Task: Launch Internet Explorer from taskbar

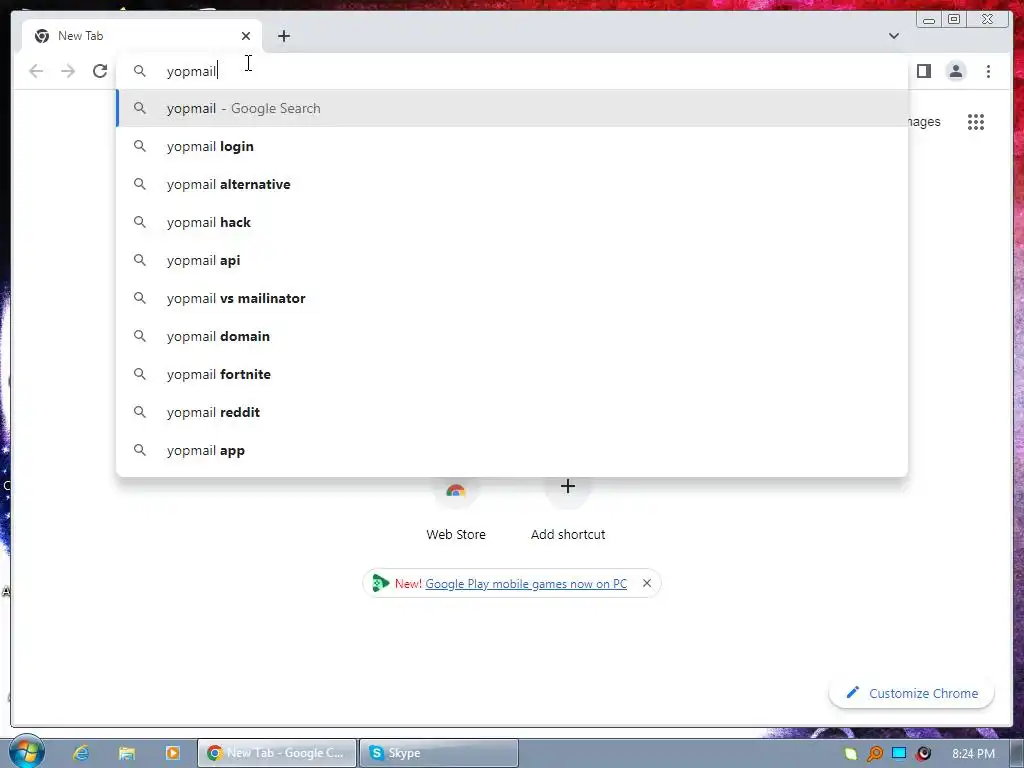Action: pos(80,753)
